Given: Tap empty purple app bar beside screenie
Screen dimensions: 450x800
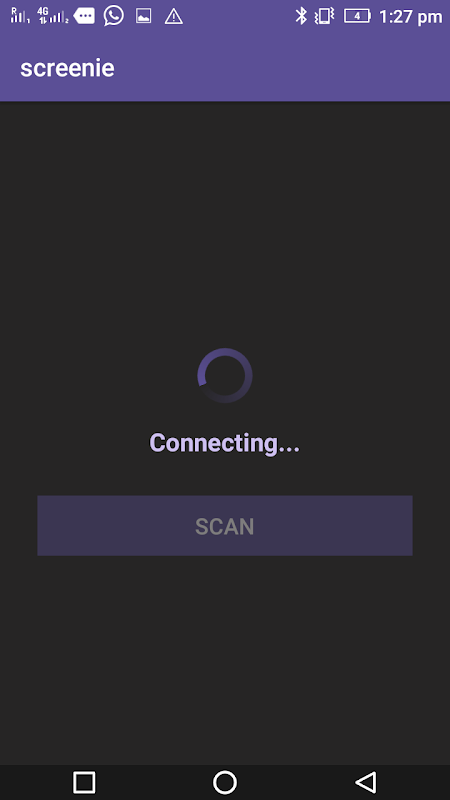Looking at the screenshot, I should [x=286, y=68].
